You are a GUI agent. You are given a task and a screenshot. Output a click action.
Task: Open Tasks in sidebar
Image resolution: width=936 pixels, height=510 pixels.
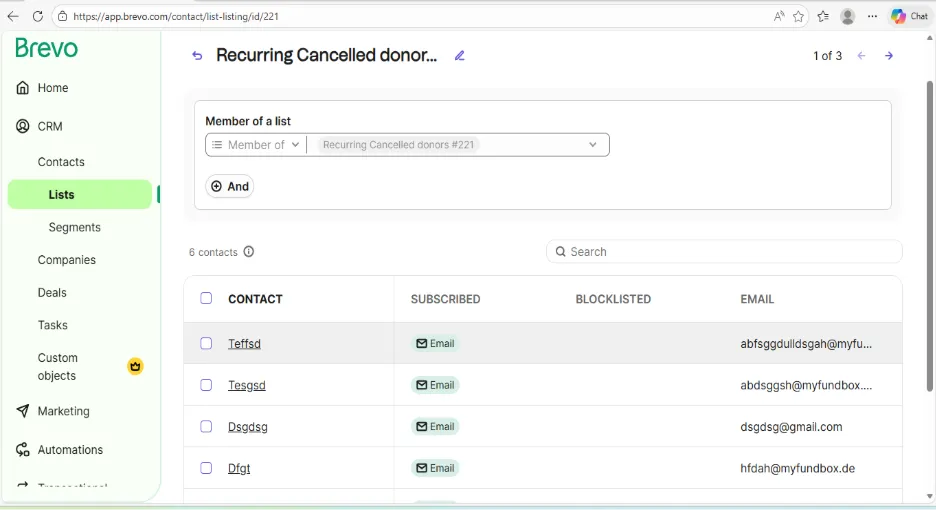click(53, 325)
